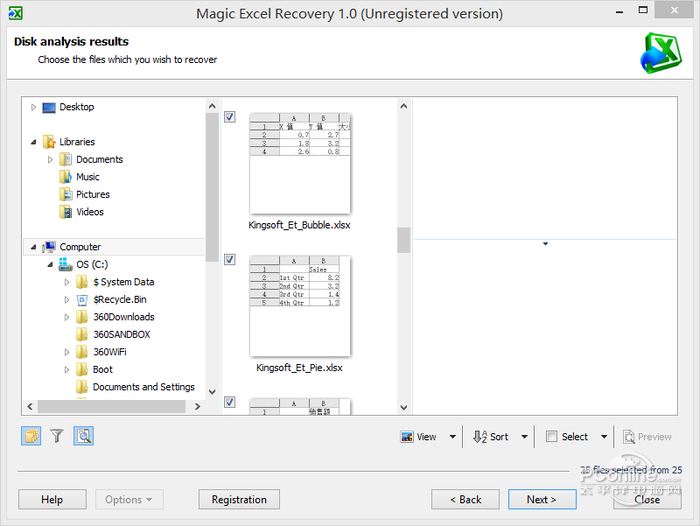Click the 360Downloads folder icon
This screenshot has width=700, height=526.
tap(82, 317)
